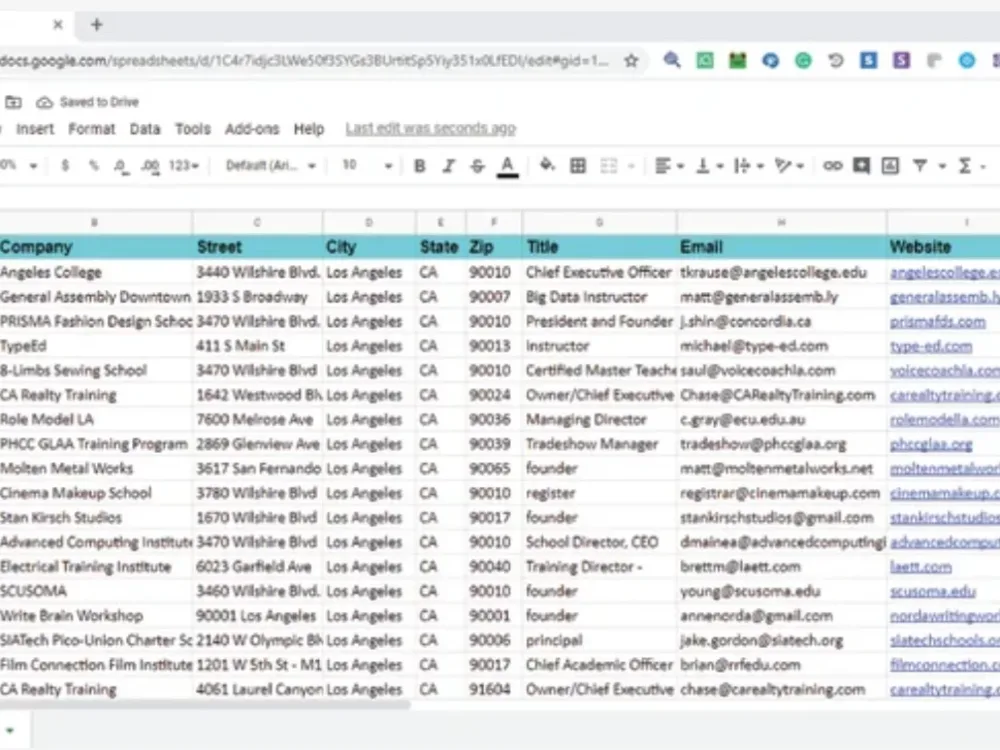Screen dimensions: 1000x750
Task: Click the insert chart icon
Action: coord(890,166)
